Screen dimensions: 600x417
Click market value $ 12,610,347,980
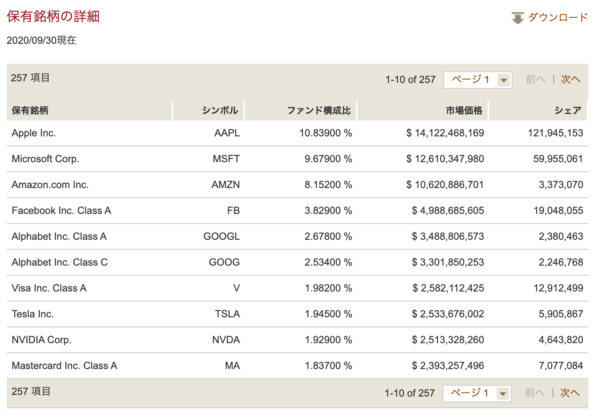pyautogui.click(x=445, y=159)
